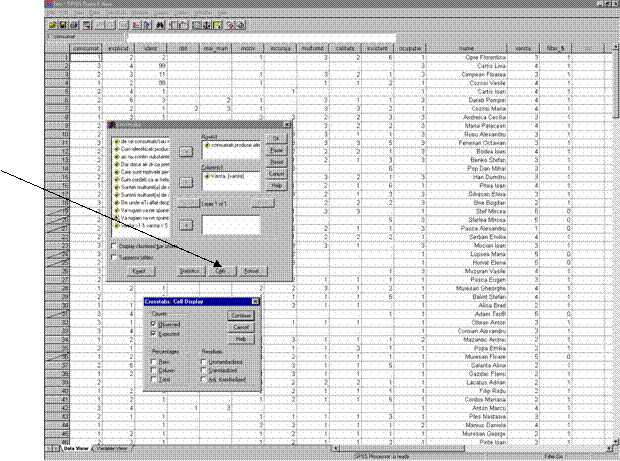Click the Redo toolbar icon
This screenshot has height=461, width=620.
click(110, 25)
